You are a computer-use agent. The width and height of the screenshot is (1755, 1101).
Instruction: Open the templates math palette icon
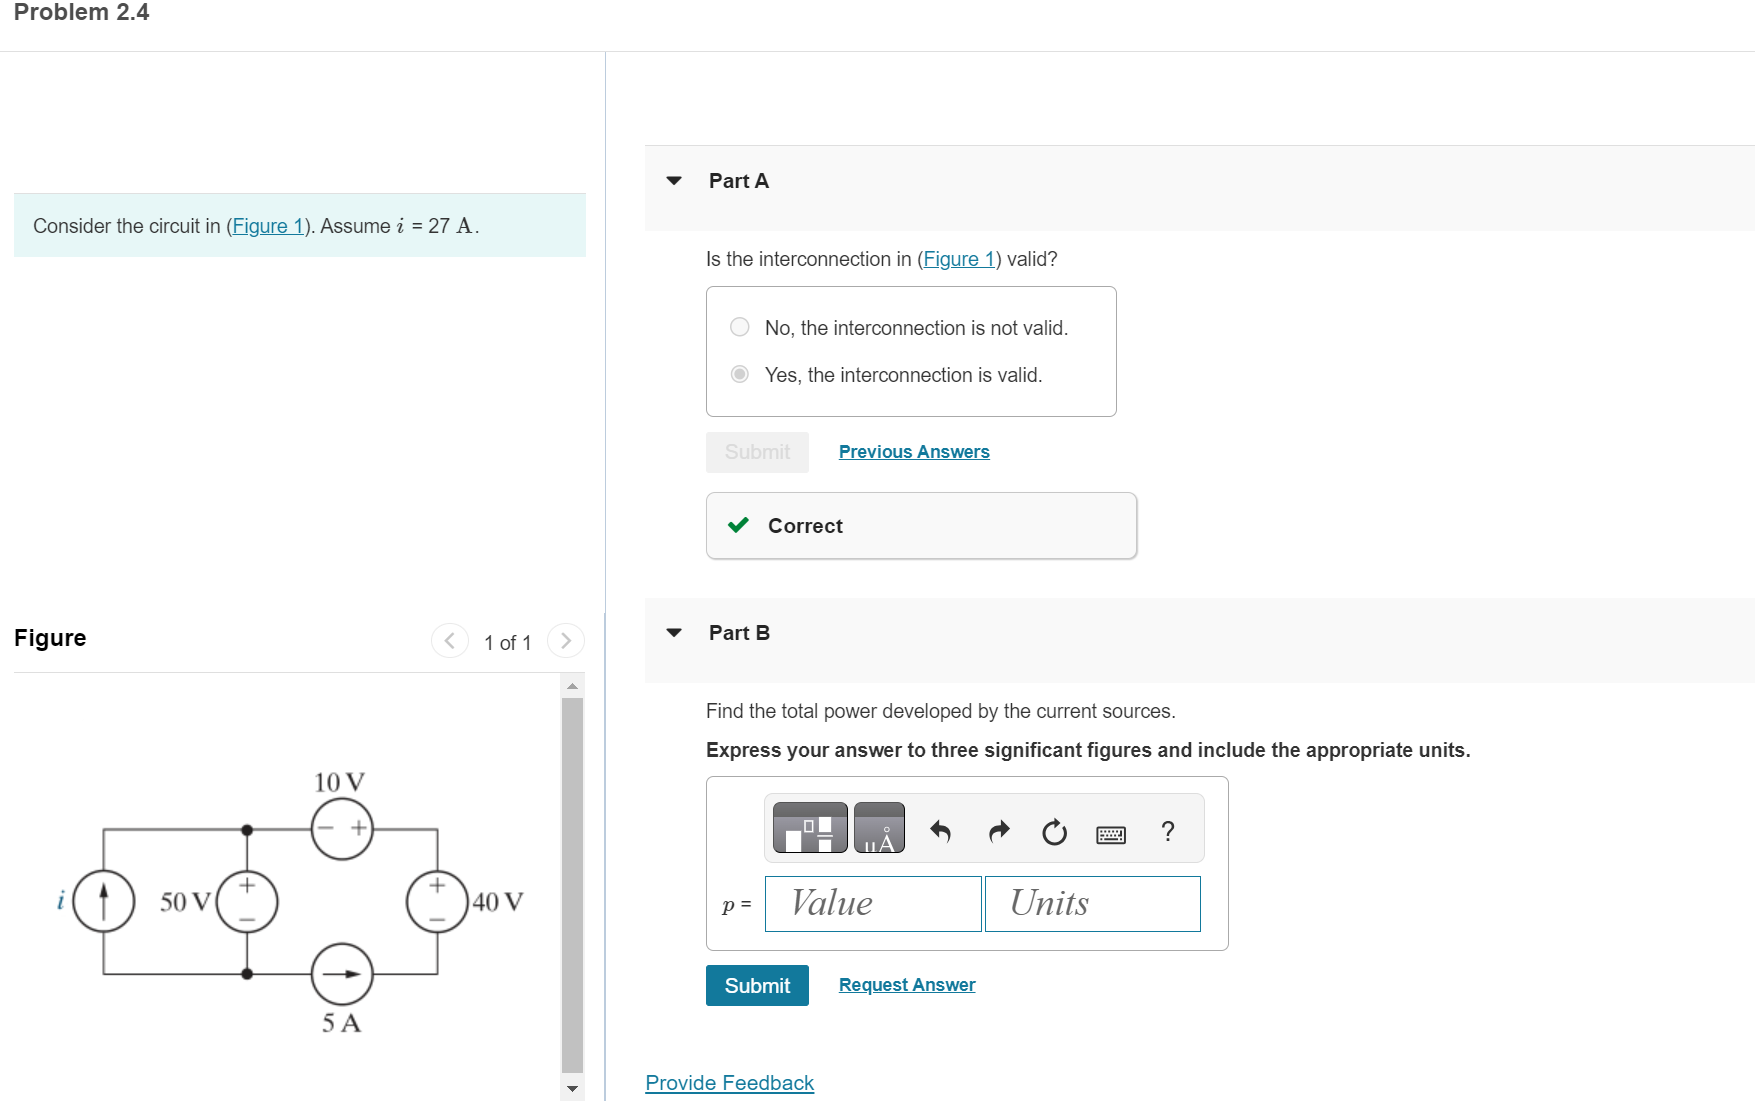810,828
